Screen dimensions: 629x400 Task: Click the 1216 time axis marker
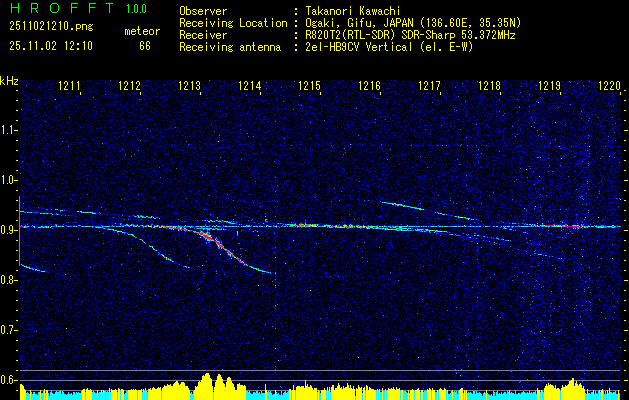[x=369, y=85]
